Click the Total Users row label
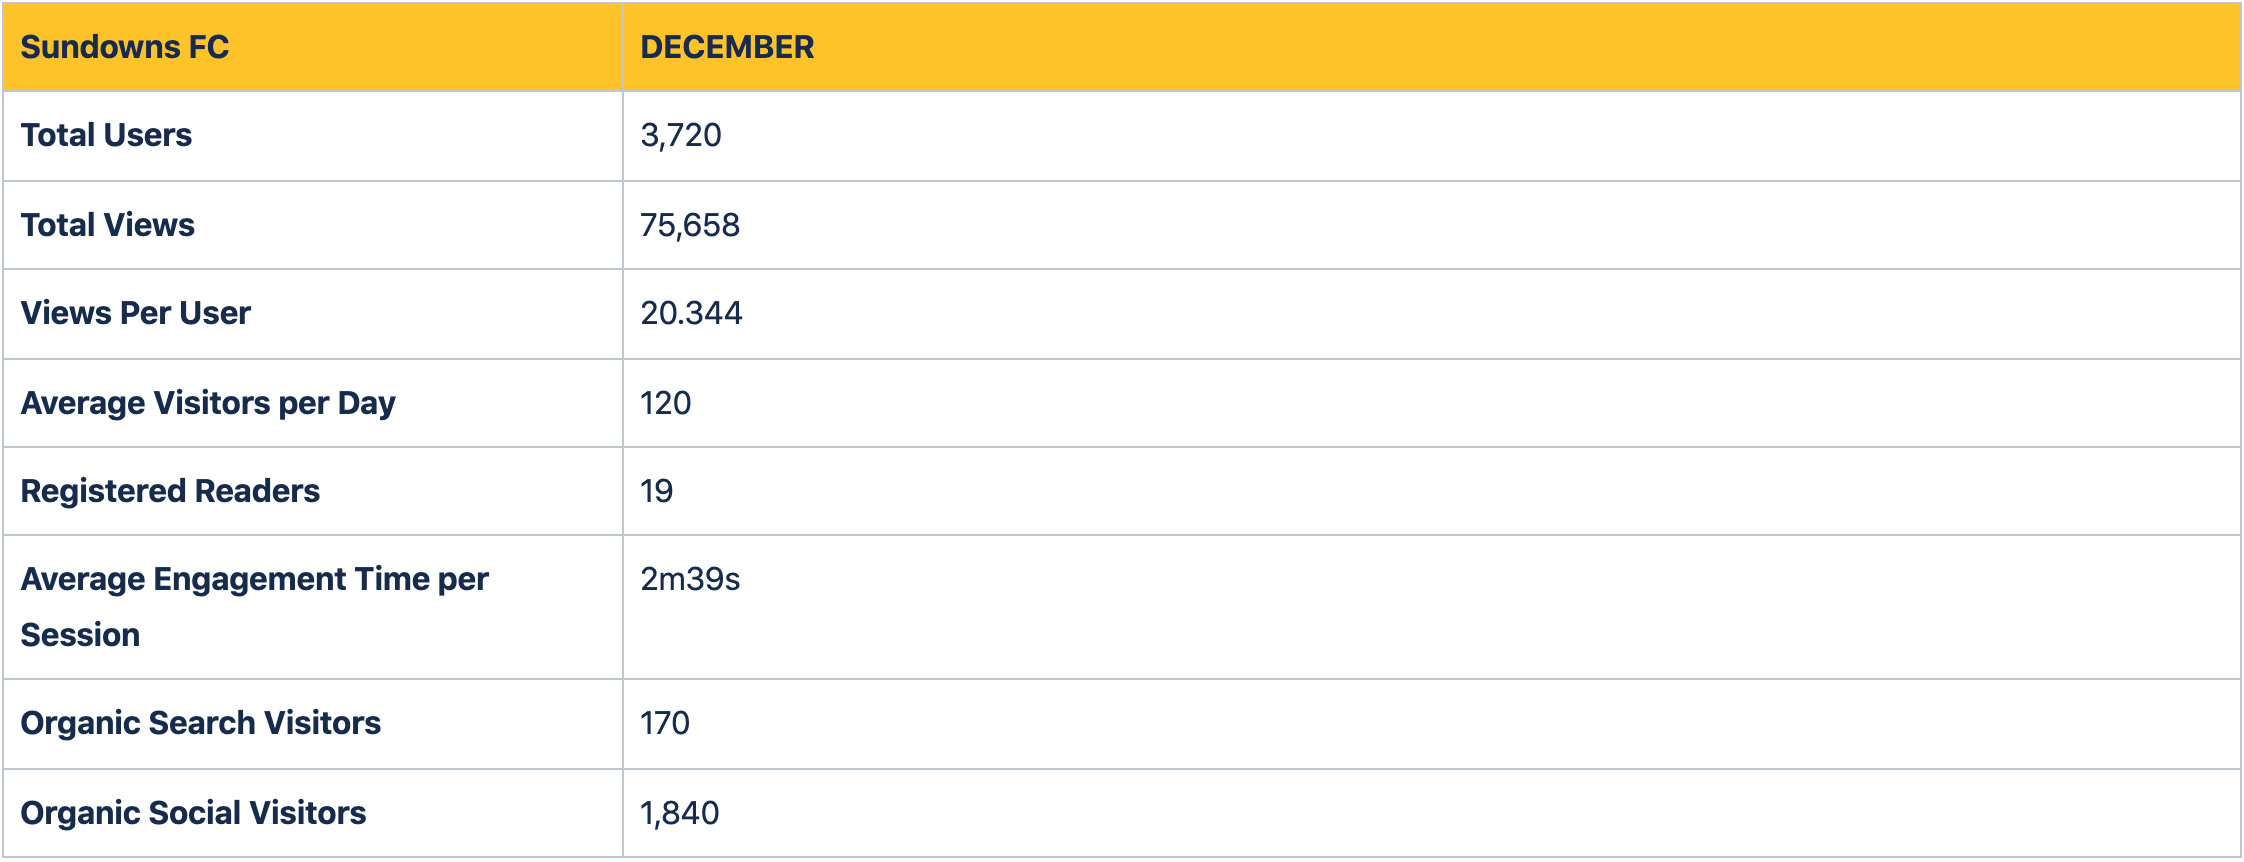The height and width of the screenshot is (862, 2244). [106, 135]
